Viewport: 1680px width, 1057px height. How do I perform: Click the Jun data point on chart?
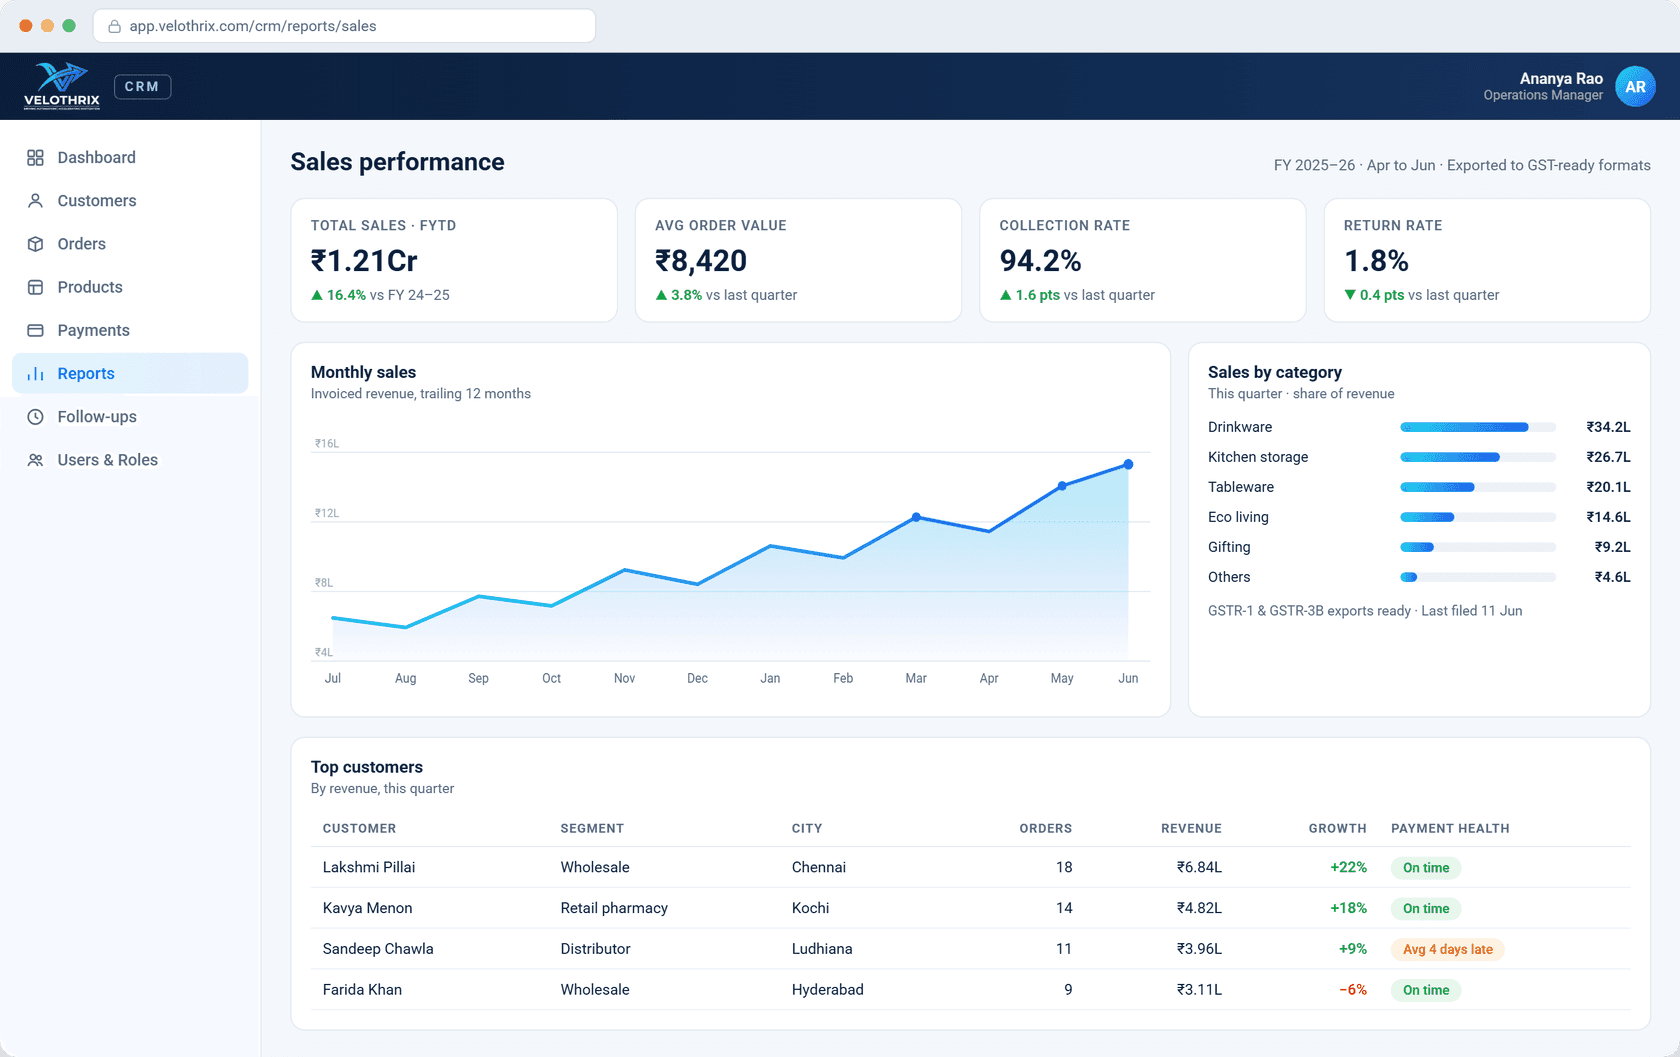coord(1128,464)
